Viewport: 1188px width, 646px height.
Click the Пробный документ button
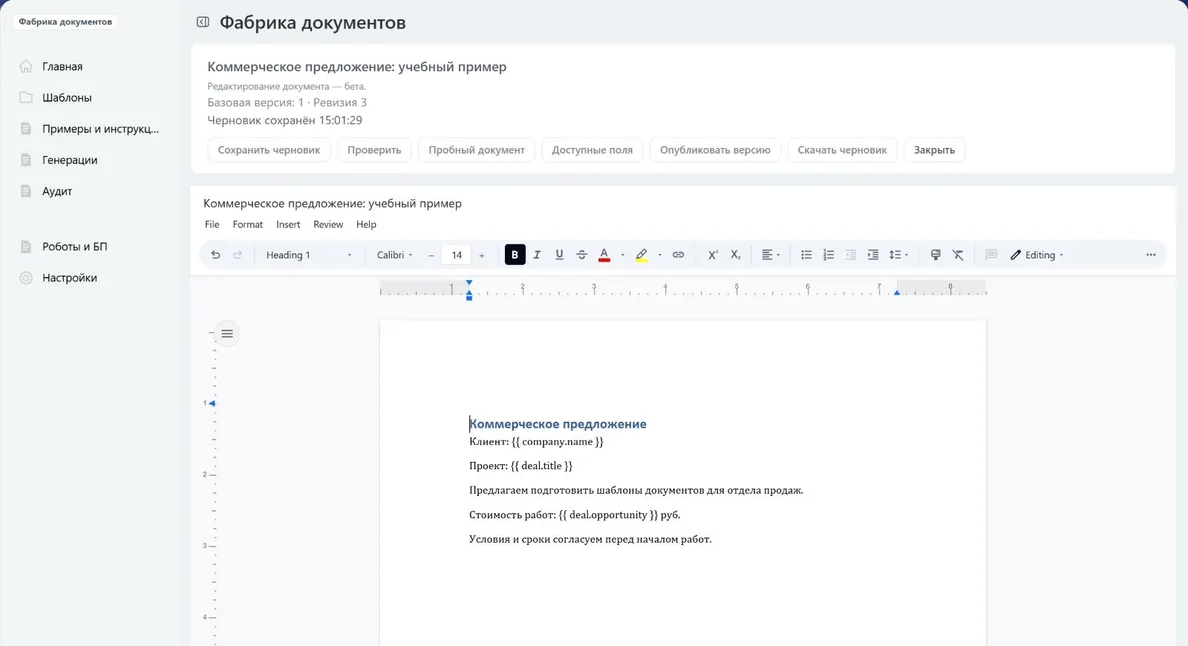[x=477, y=150]
